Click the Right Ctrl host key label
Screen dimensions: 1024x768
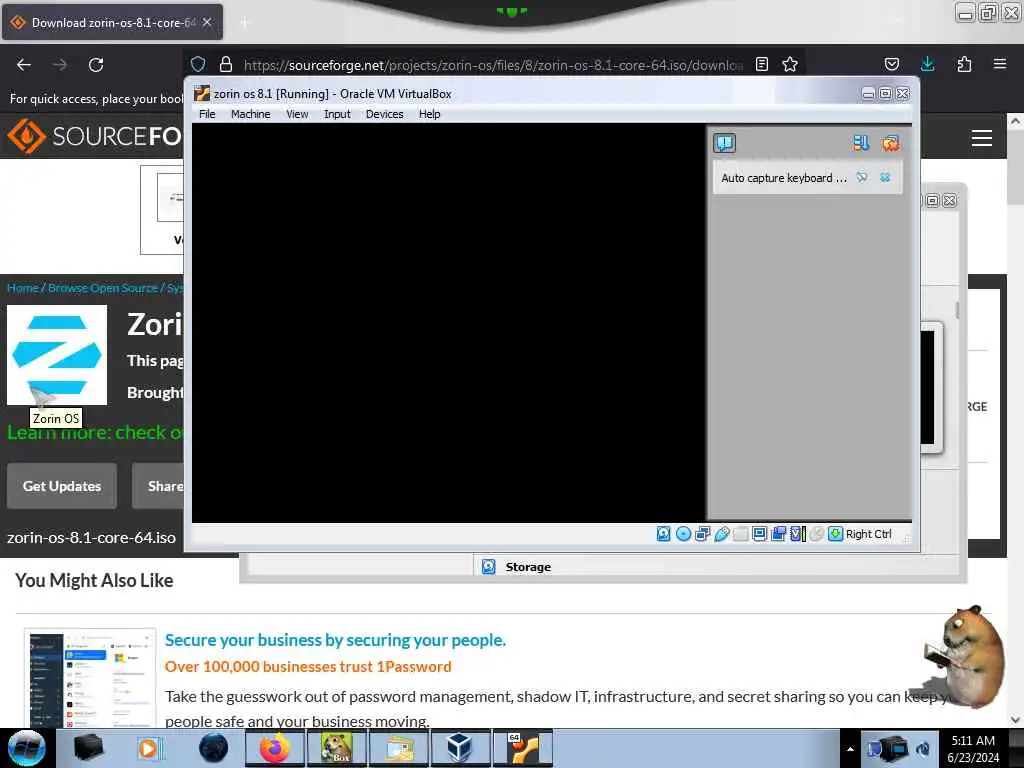click(x=869, y=534)
